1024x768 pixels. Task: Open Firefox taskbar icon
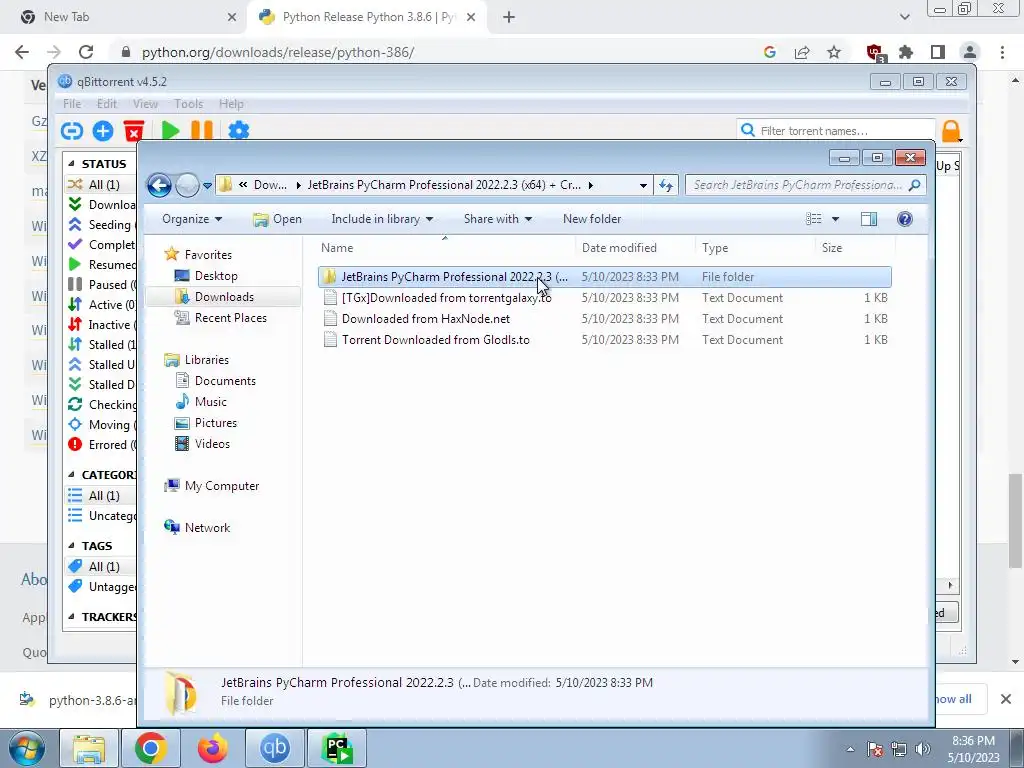[x=212, y=748]
